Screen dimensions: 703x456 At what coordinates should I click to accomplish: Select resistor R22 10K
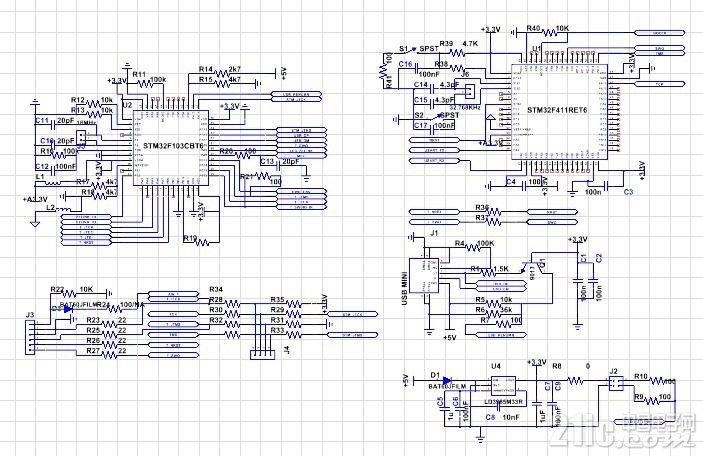[69, 294]
